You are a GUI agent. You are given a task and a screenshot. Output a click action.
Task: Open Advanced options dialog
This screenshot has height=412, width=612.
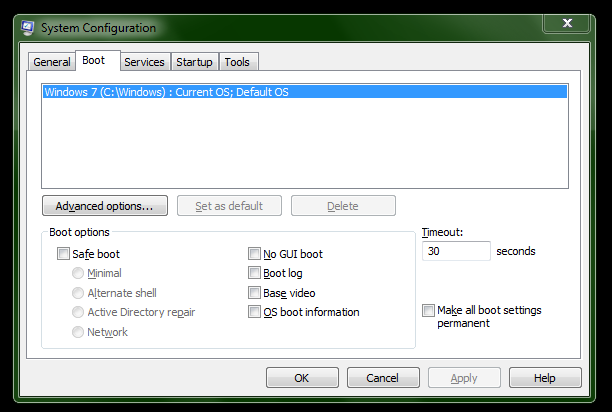pos(105,206)
